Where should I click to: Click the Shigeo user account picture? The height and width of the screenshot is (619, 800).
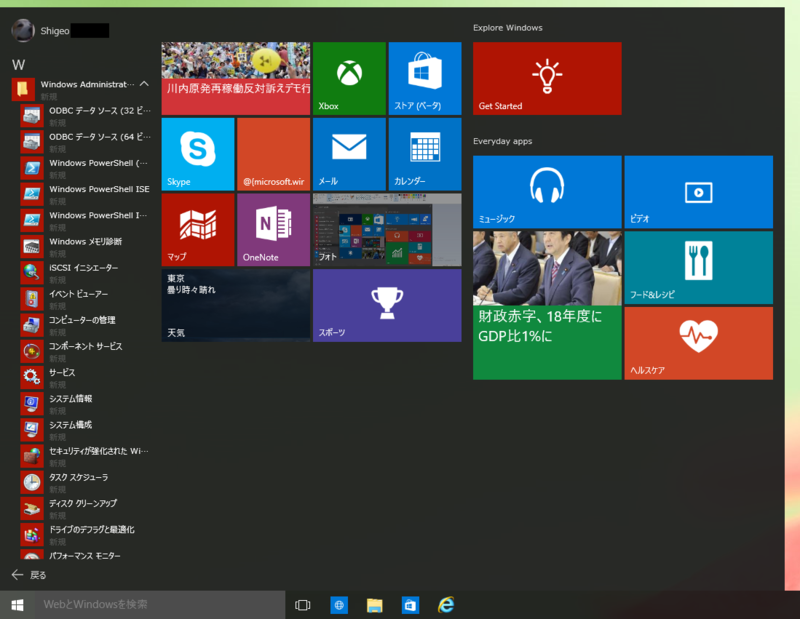coord(23,31)
